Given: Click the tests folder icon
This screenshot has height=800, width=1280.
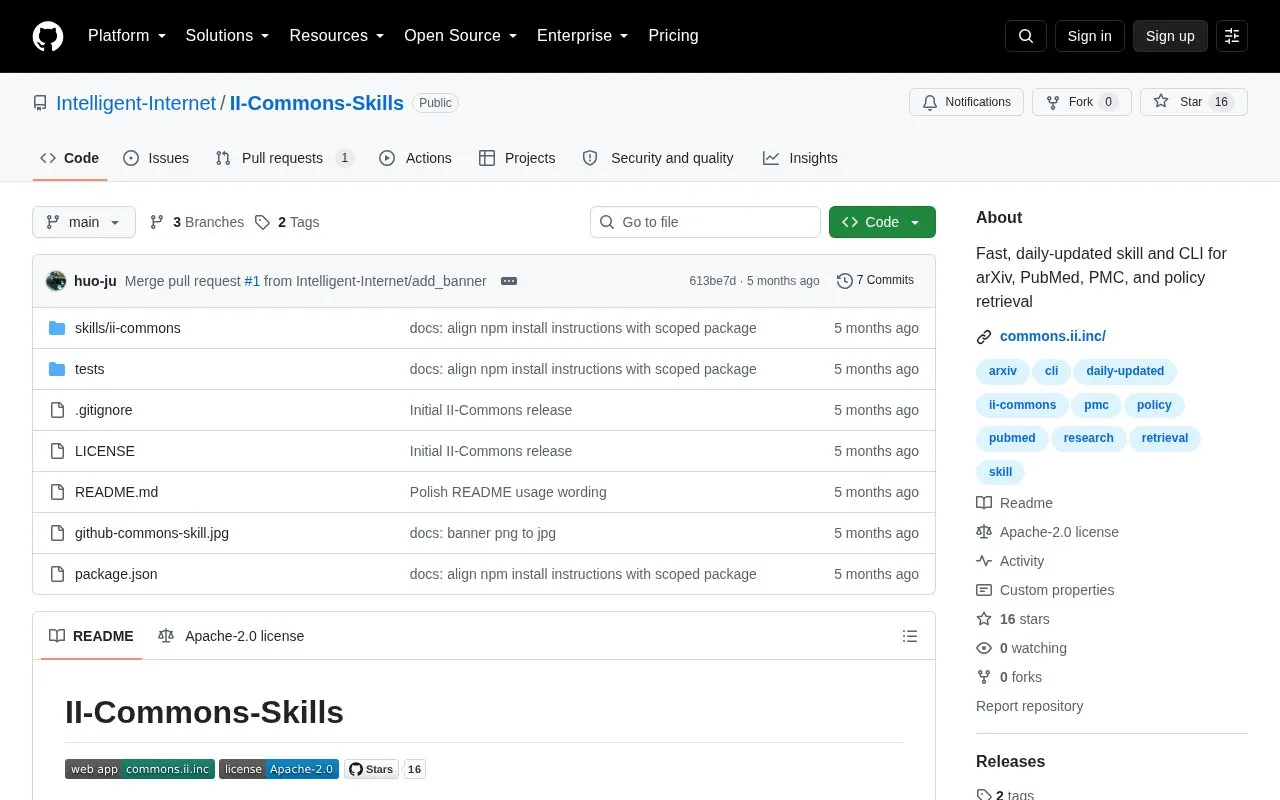Looking at the screenshot, I should (57, 369).
